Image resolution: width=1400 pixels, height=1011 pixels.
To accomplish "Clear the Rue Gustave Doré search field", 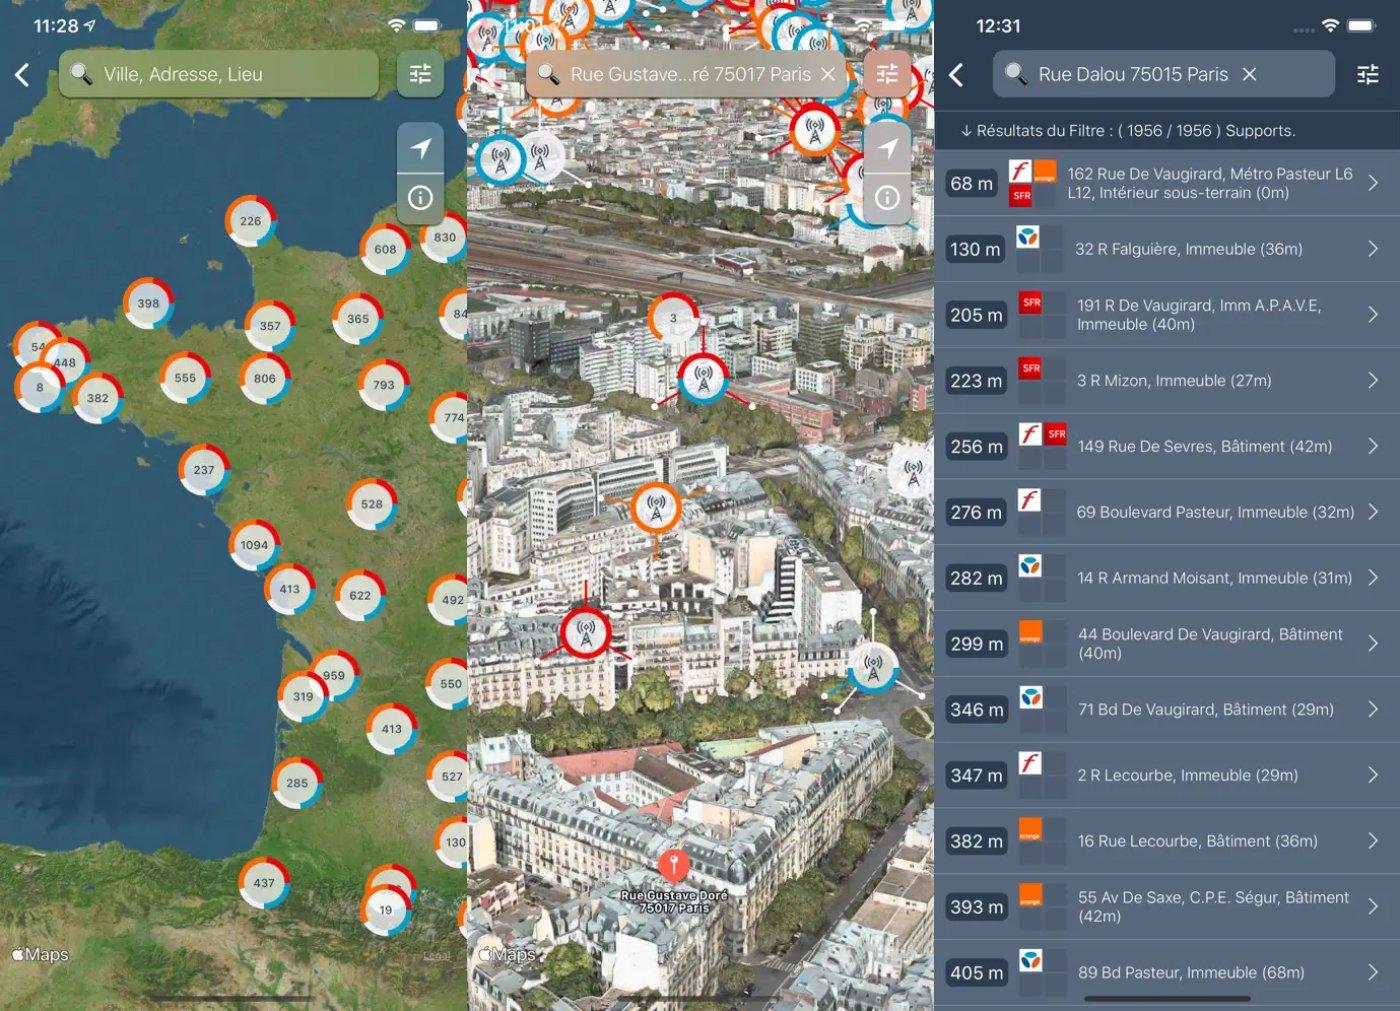I will pos(828,75).
